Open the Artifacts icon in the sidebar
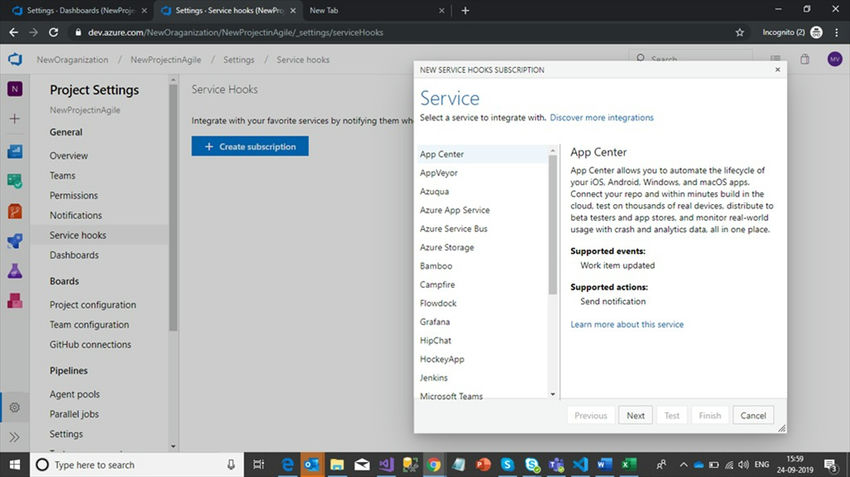Viewport: 850px width, 477px height. (x=15, y=300)
